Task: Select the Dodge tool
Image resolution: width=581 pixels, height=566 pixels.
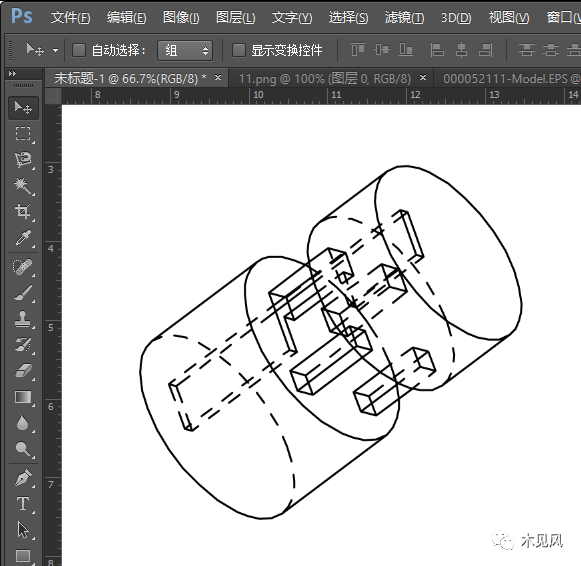Action: click(x=23, y=449)
